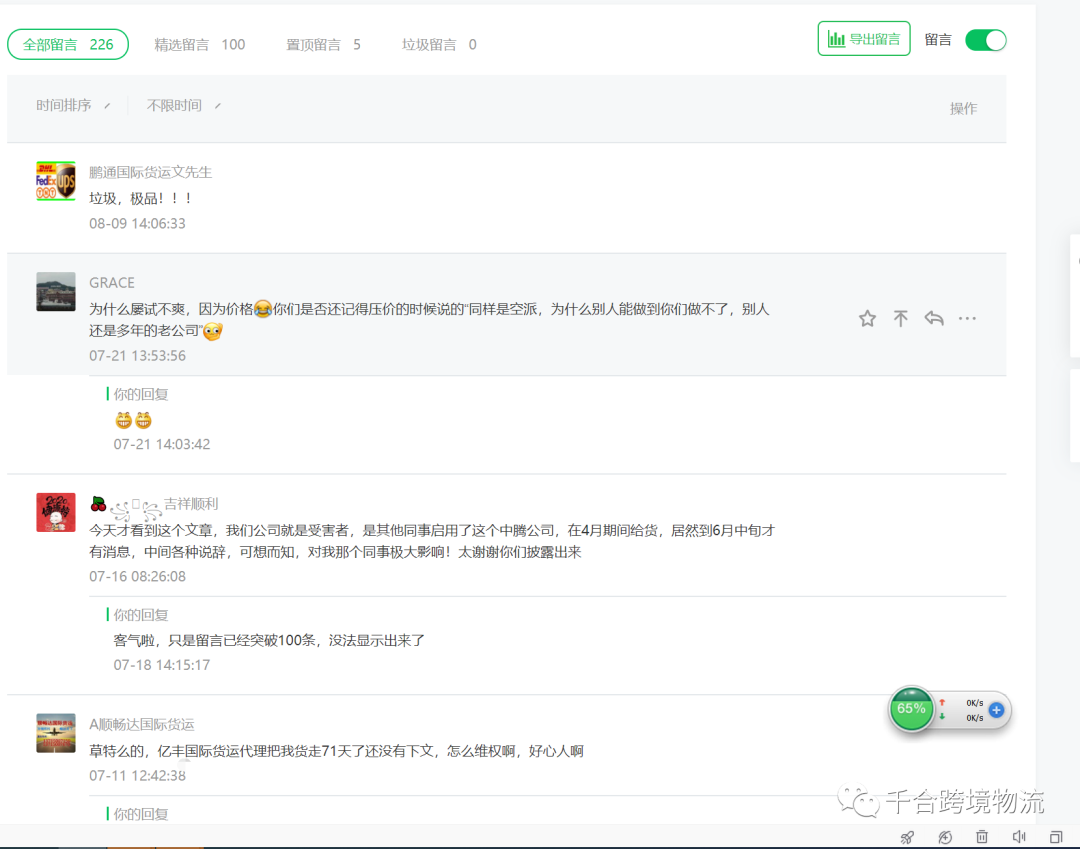
Task: Click the leftmost icon in bottom toolbar
Action: (x=907, y=836)
